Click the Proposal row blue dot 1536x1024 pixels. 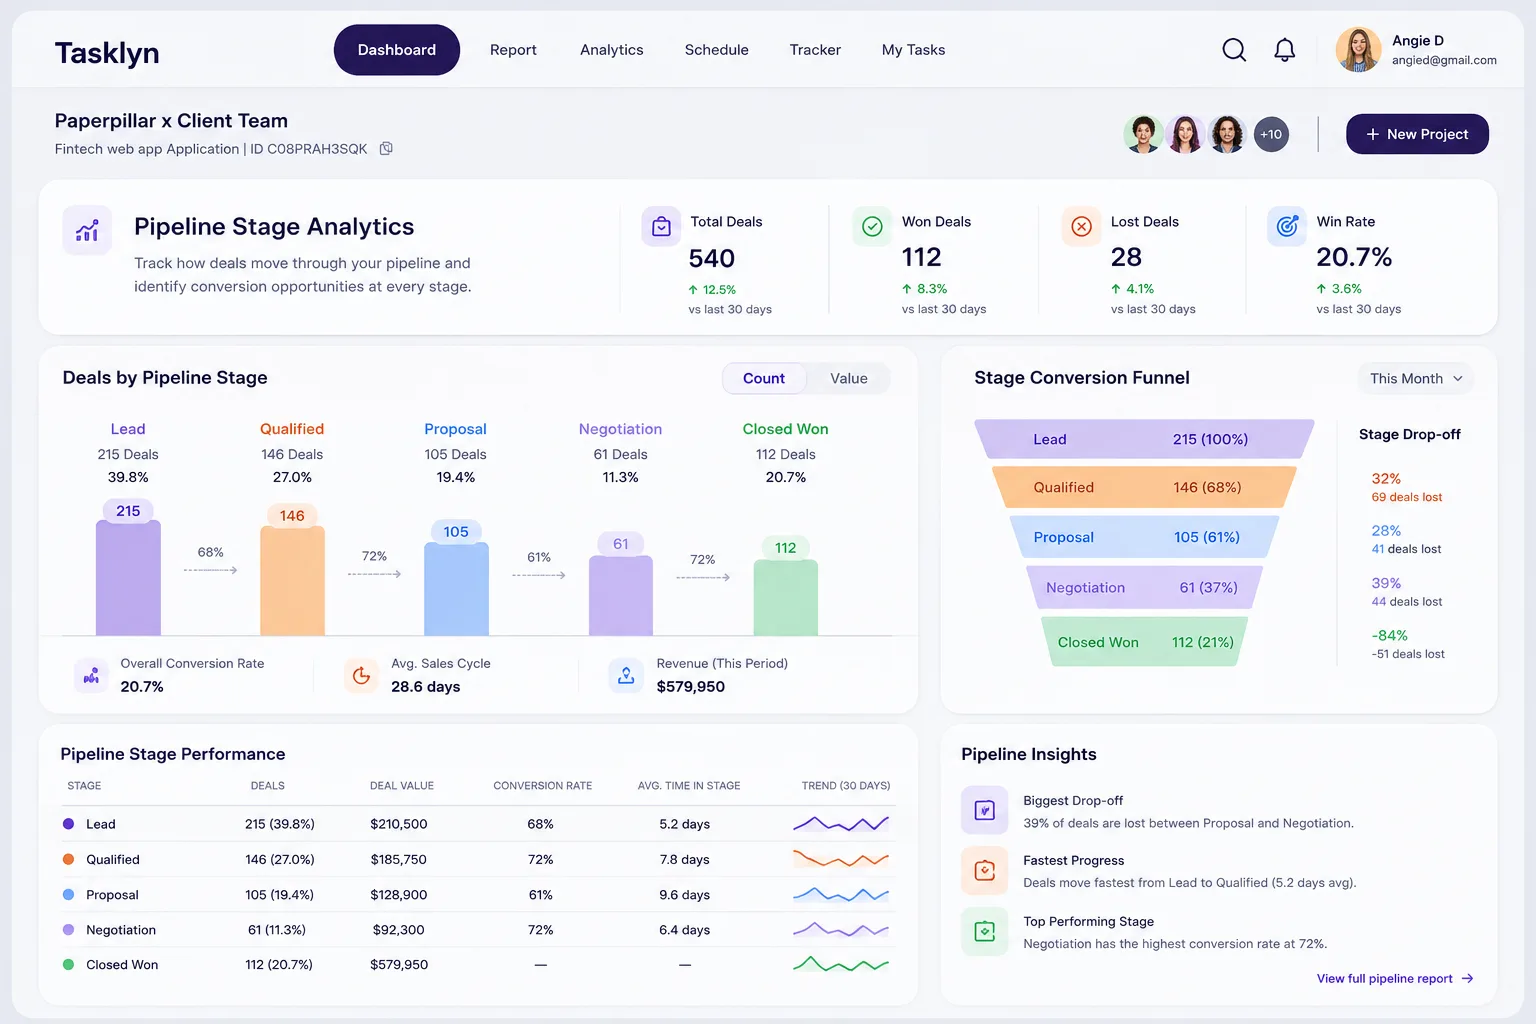pos(68,895)
